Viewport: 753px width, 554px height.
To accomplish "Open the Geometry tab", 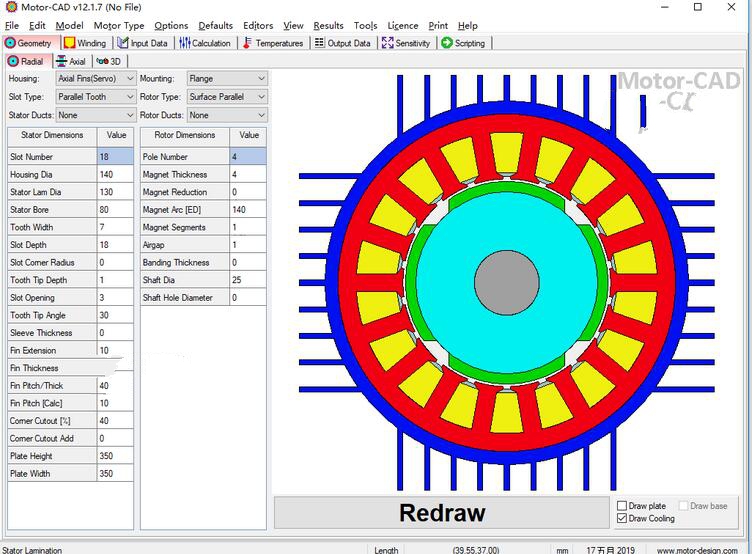I will [30, 43].
